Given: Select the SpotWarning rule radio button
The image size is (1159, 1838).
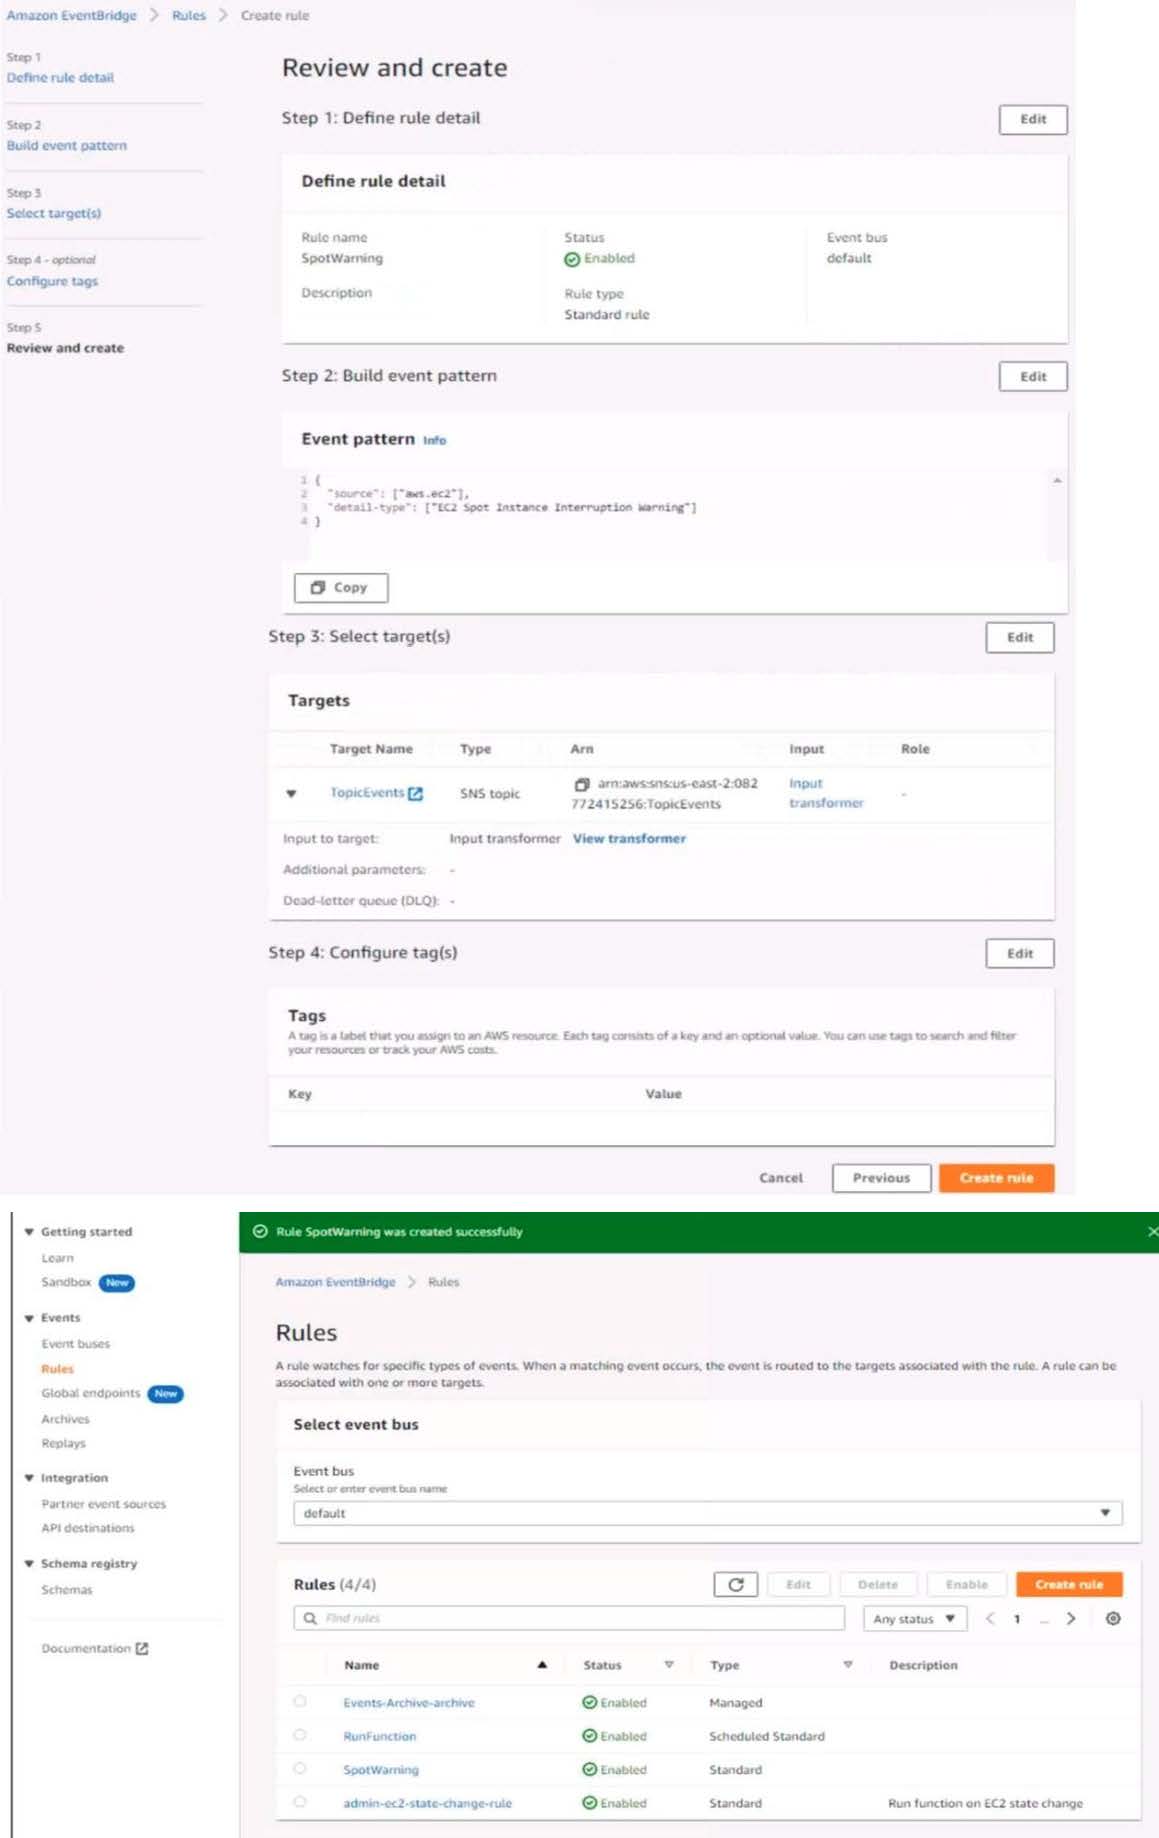Looking at the screenshot, I should coord(300,1768).
